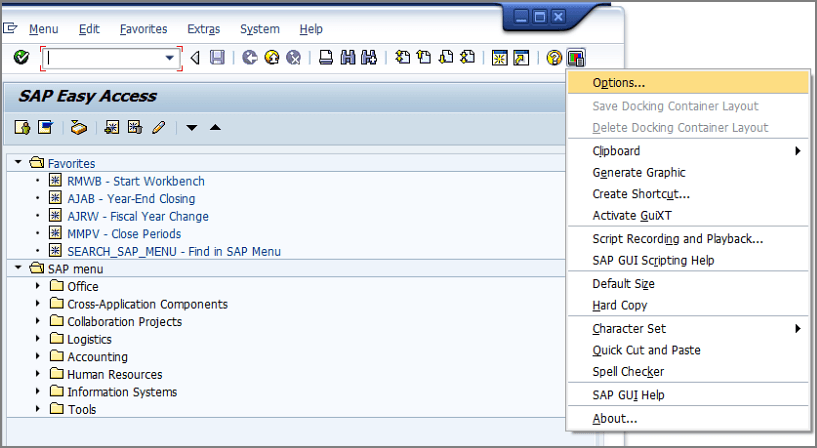Open the Favorites menu in menu bar
The image size is (817, 448).
pos(143,29)
